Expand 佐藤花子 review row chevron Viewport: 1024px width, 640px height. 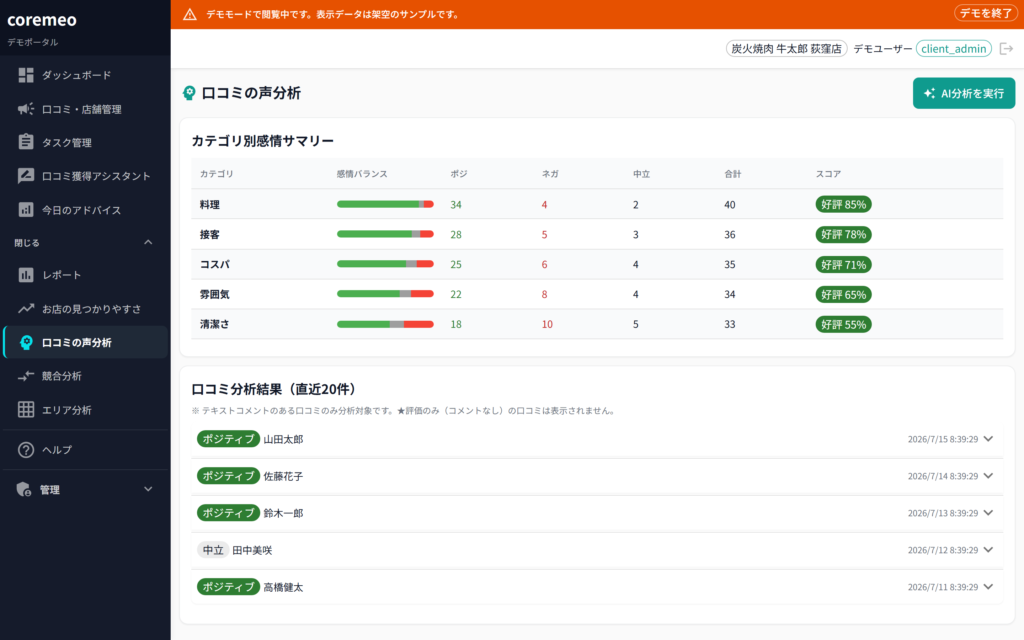989,476
